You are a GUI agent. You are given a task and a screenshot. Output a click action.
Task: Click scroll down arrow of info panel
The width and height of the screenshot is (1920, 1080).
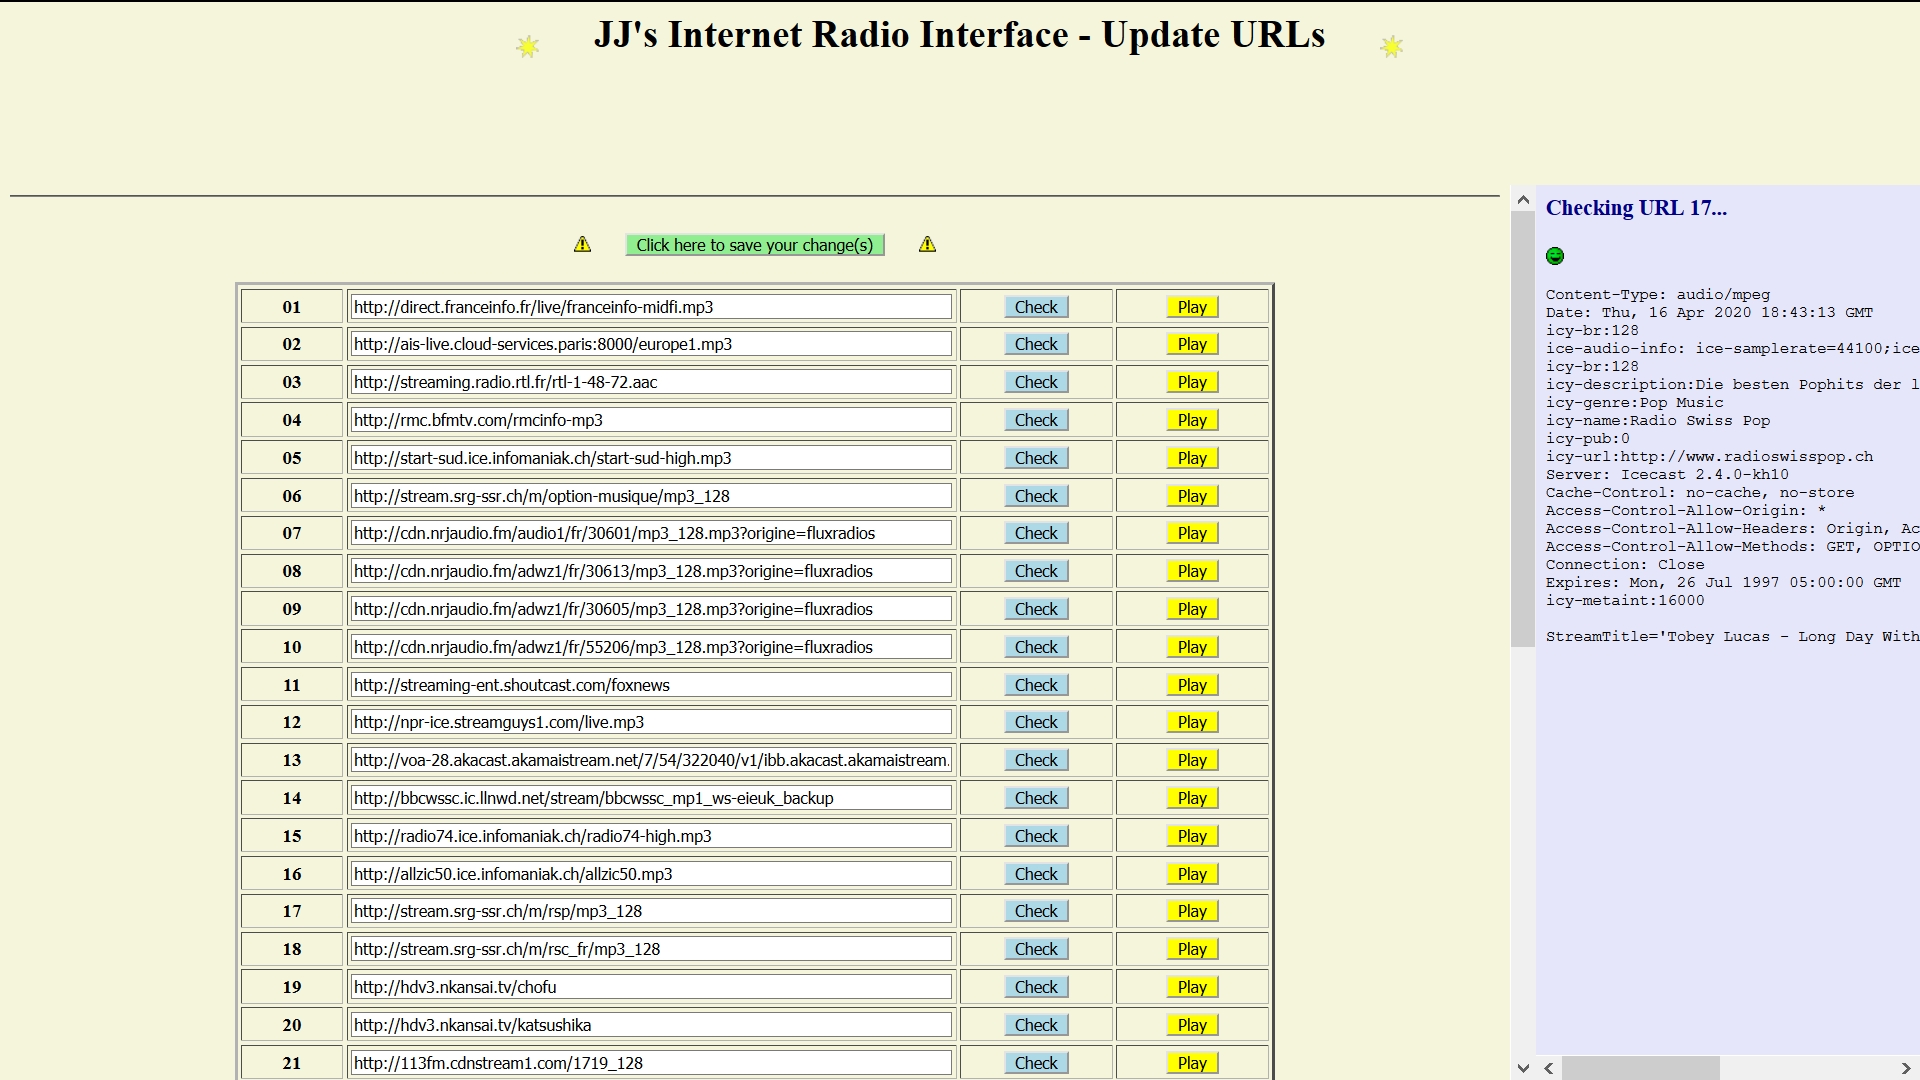[1523, 1068]
